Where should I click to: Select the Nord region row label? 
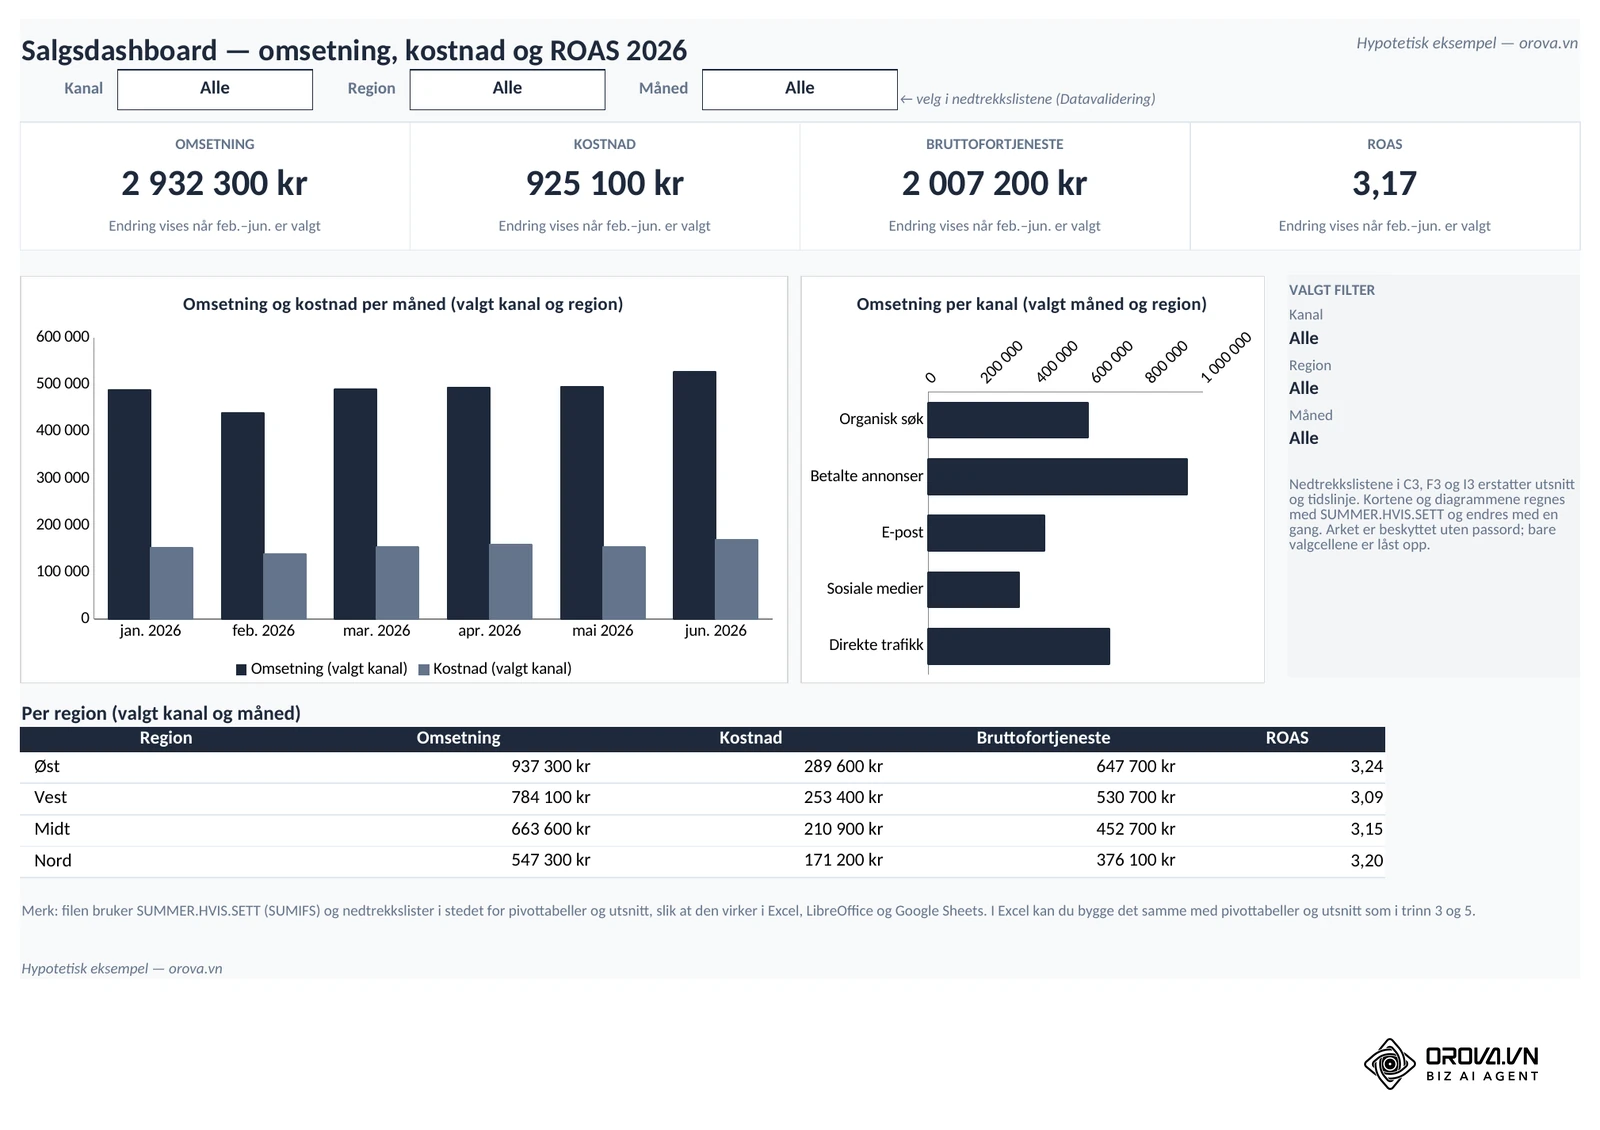tap(53, 861)
